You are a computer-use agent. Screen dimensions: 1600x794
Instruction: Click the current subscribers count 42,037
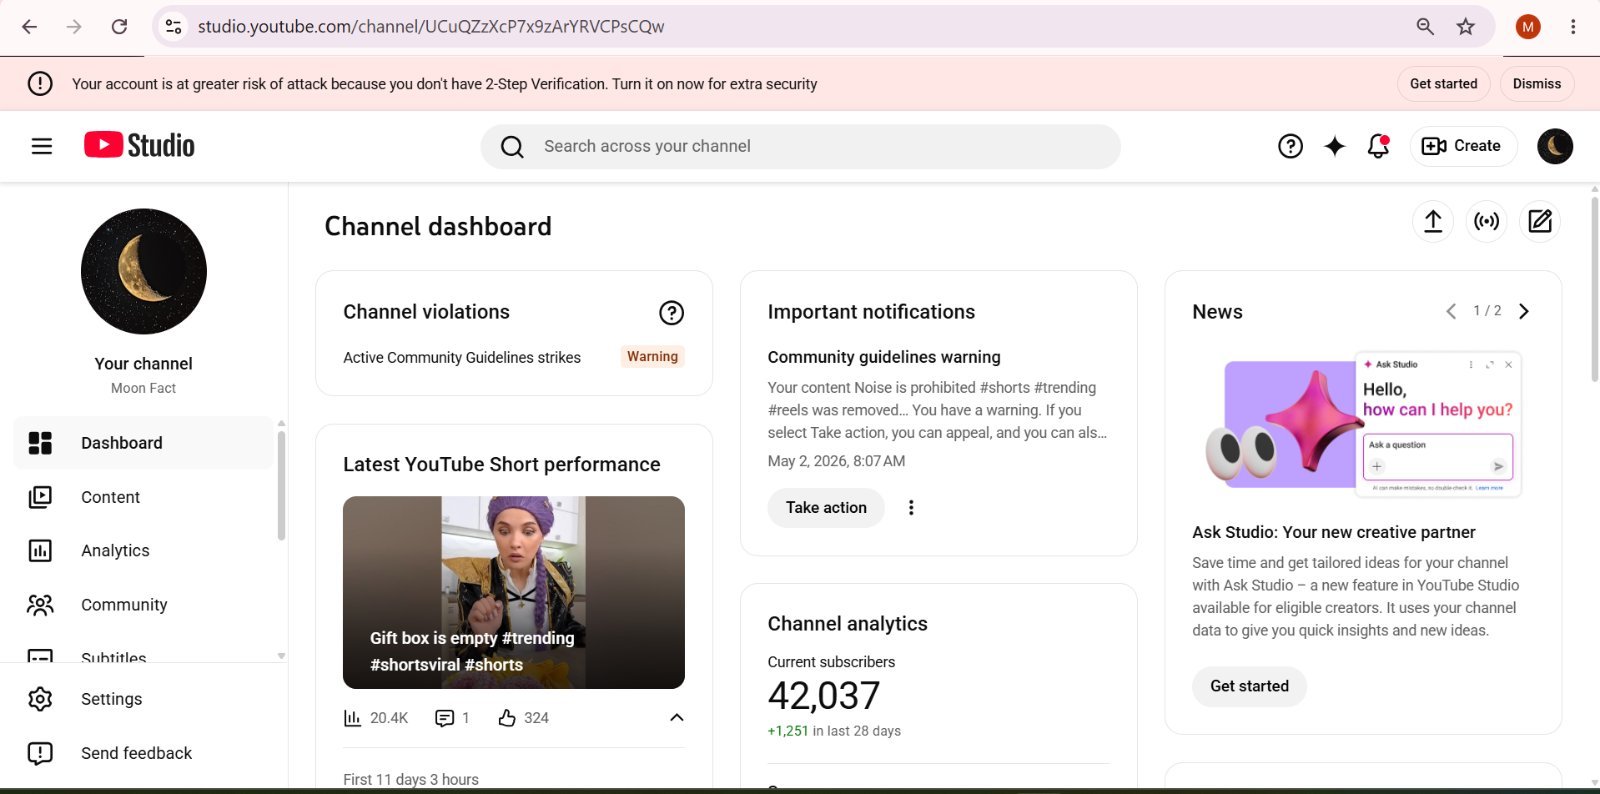(x=824, y=695)
